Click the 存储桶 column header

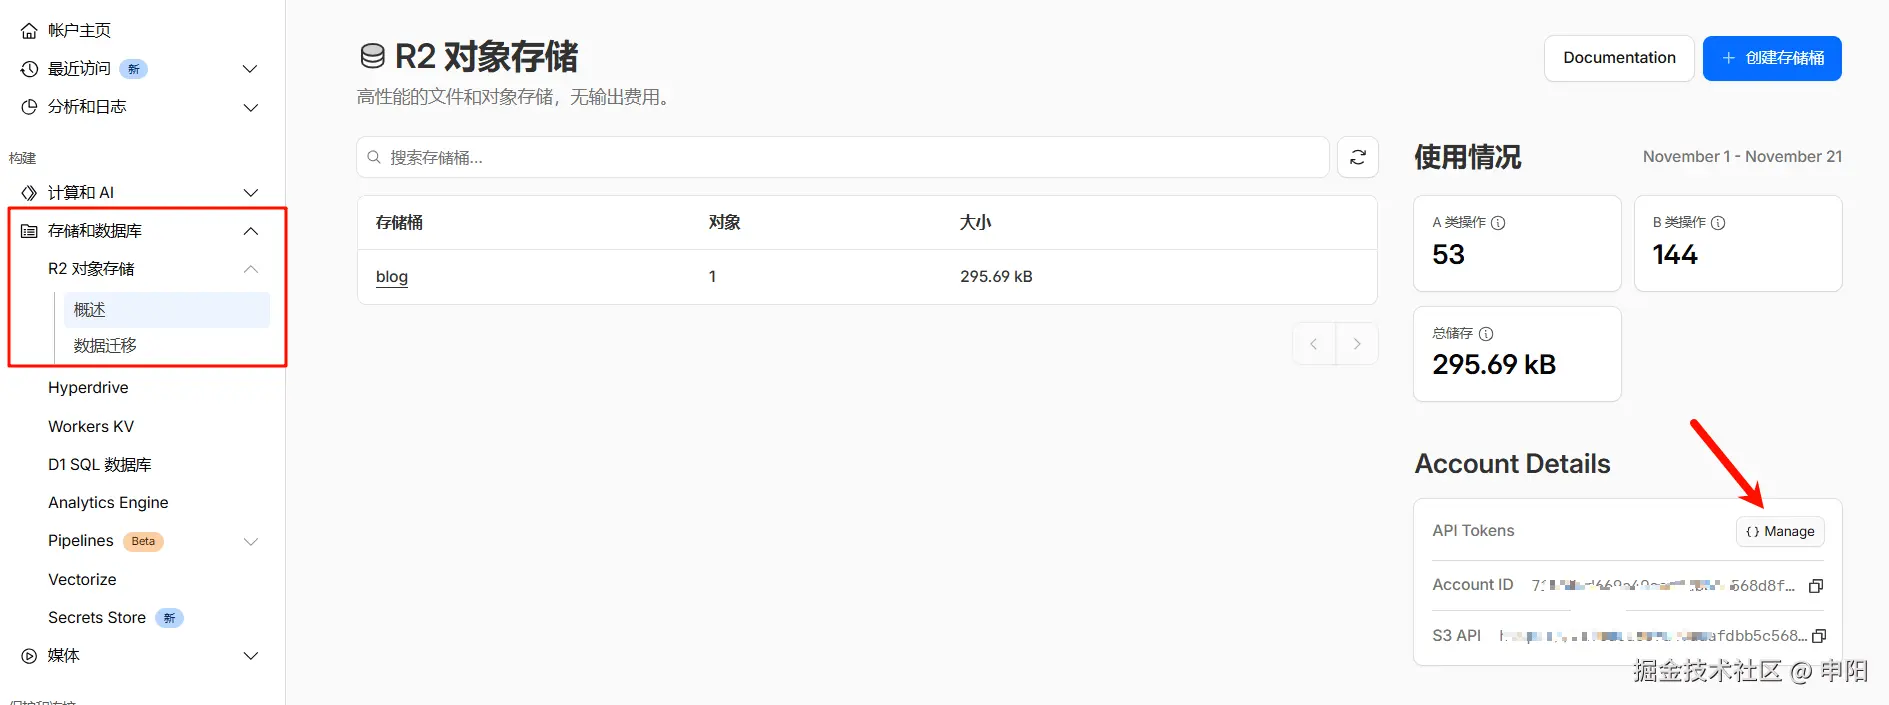point(399,222)
